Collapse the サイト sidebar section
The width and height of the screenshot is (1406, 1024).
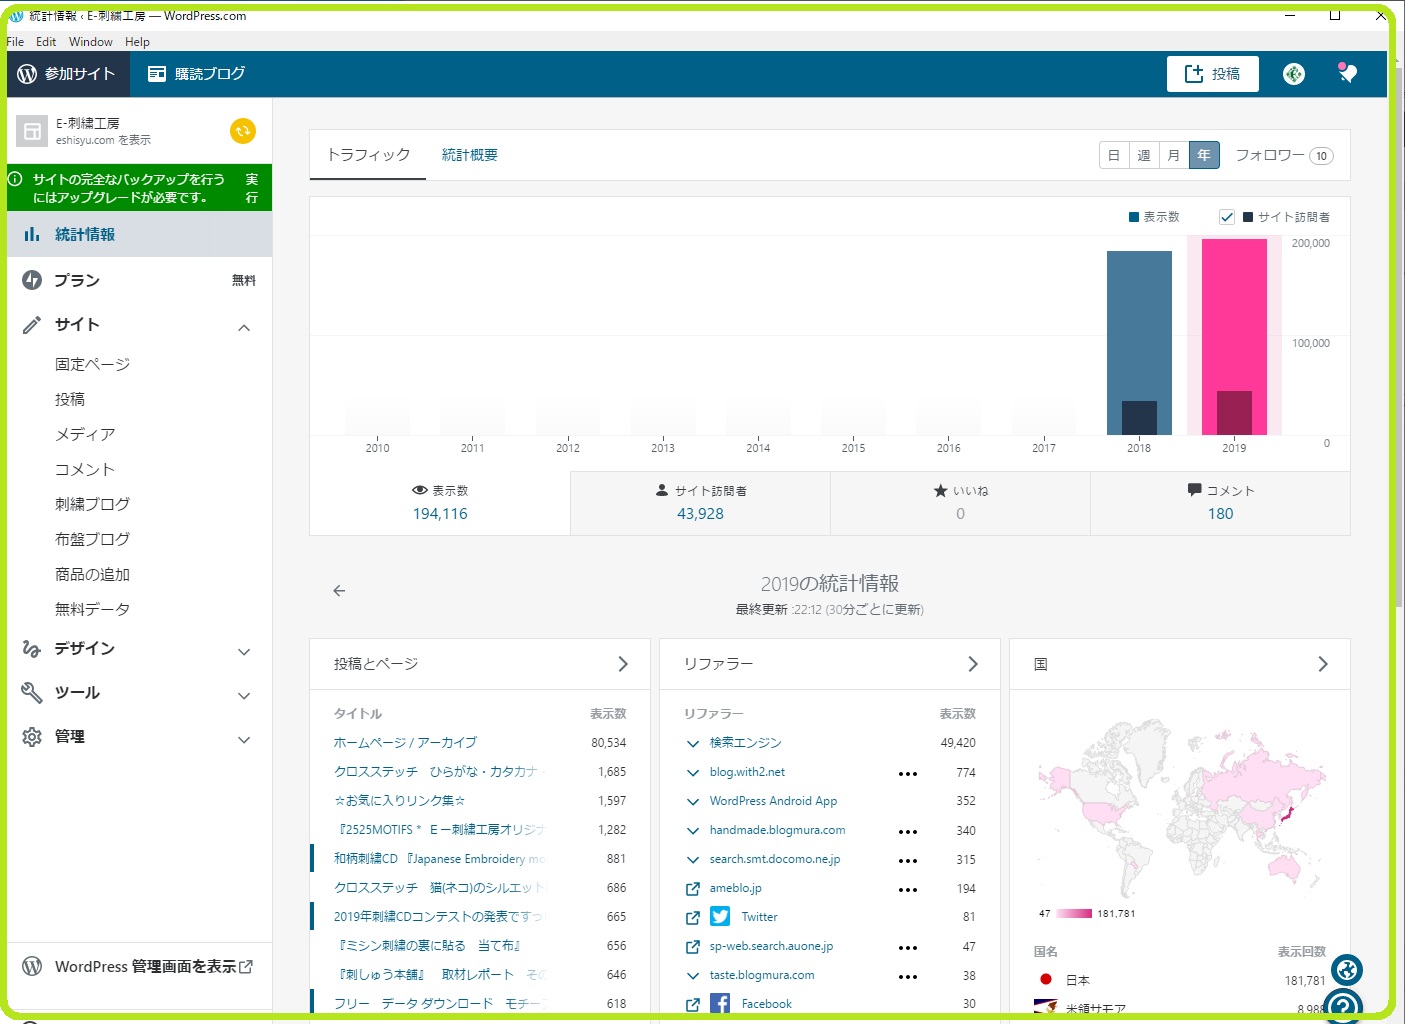(244, 328)
